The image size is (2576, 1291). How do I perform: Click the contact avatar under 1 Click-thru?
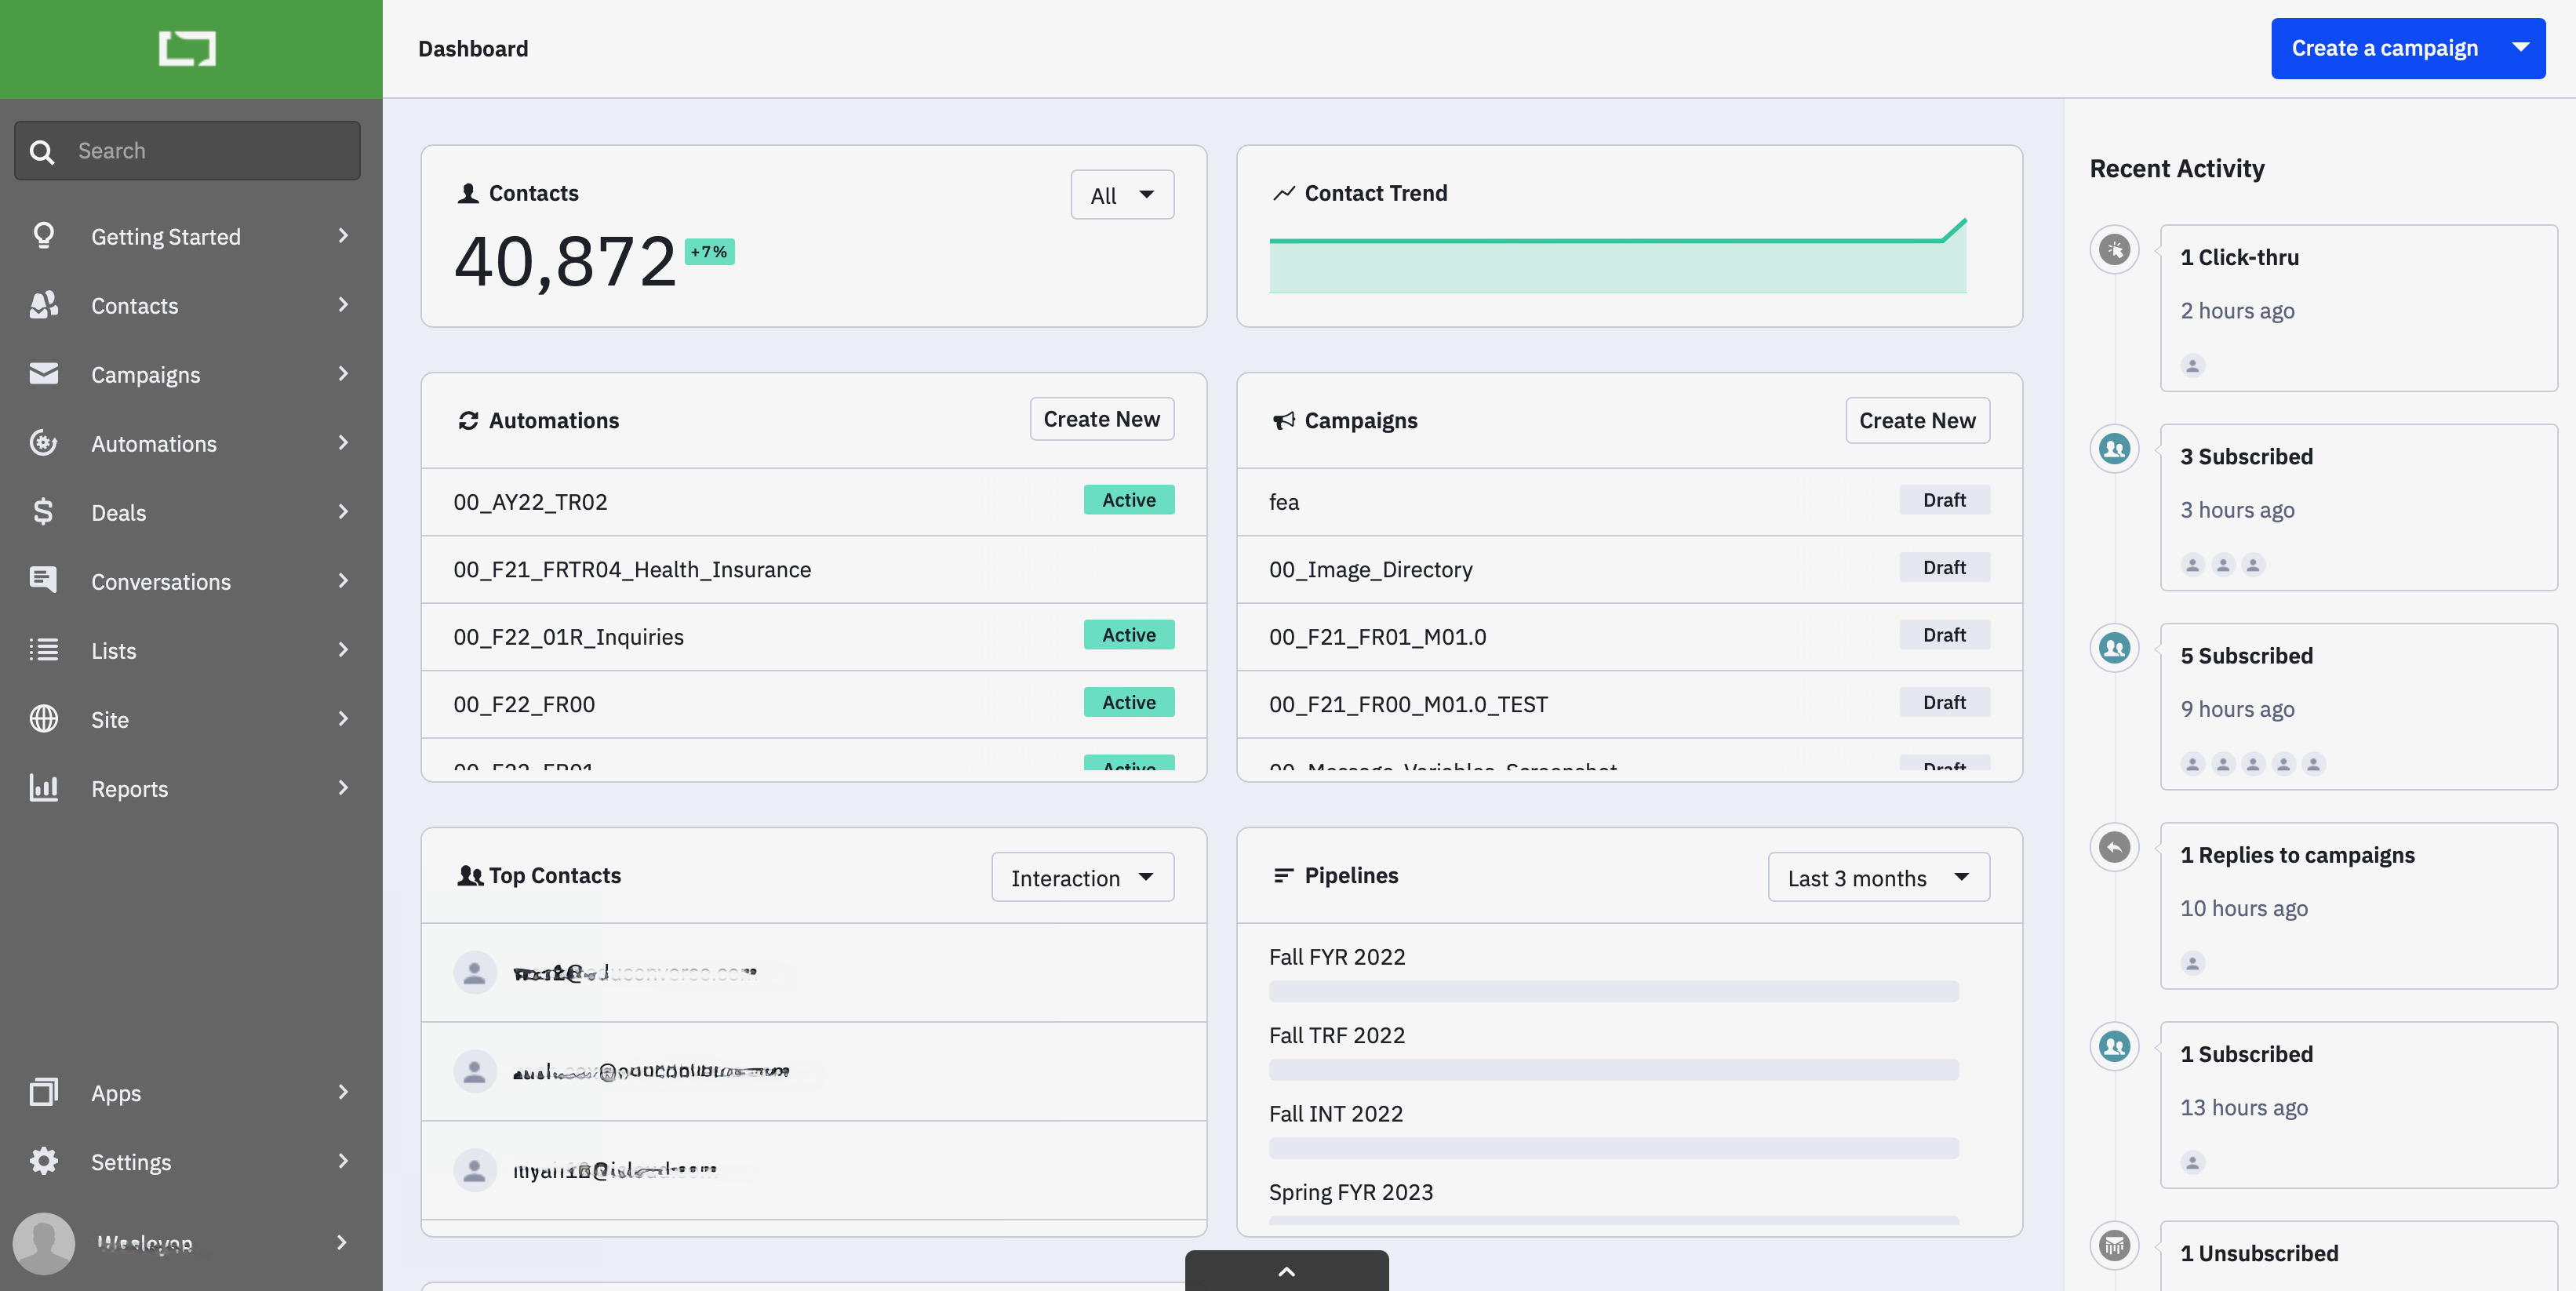point(2192,365)
